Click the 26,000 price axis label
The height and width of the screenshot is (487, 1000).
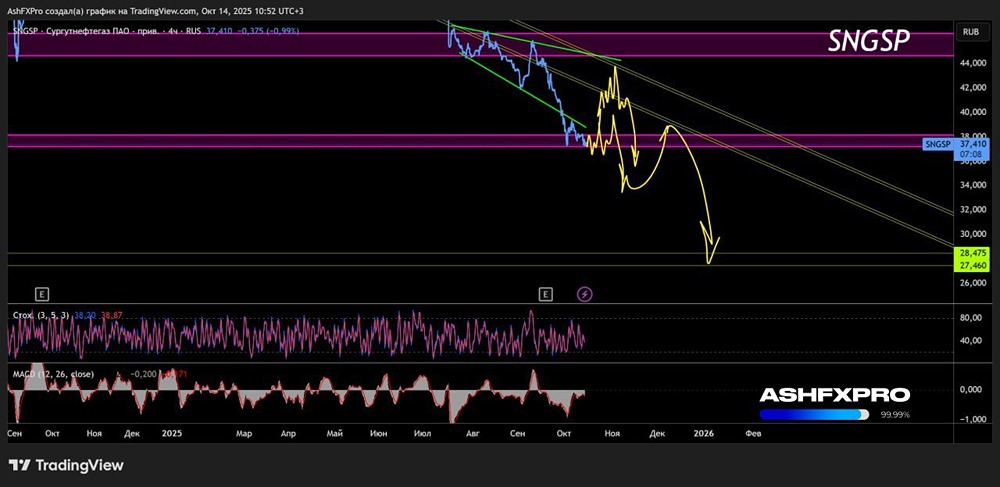974,283
